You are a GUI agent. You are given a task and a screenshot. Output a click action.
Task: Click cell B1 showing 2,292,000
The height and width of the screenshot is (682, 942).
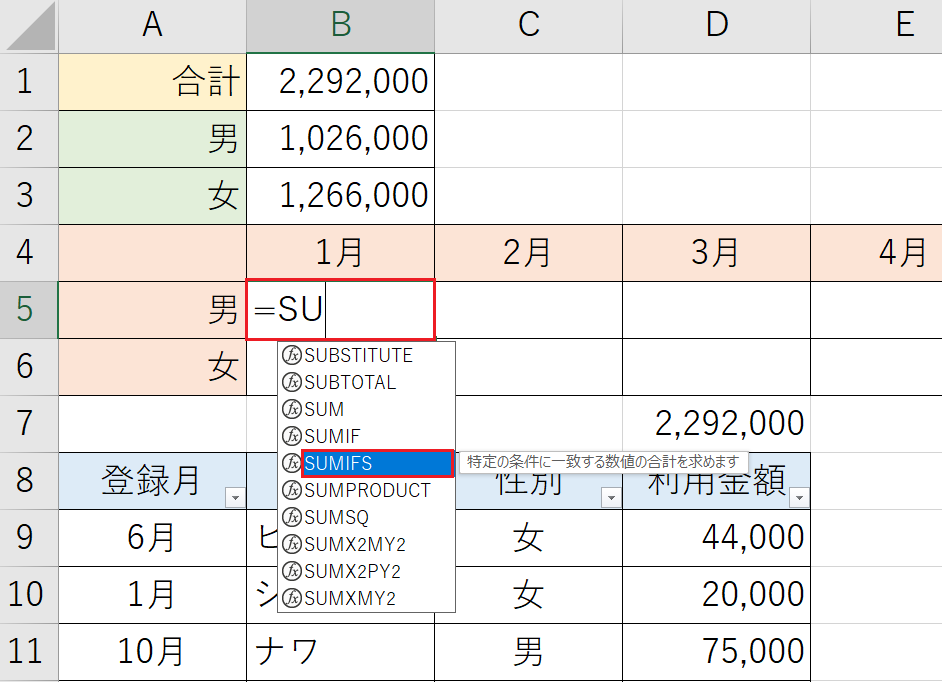tap(341, 82)
